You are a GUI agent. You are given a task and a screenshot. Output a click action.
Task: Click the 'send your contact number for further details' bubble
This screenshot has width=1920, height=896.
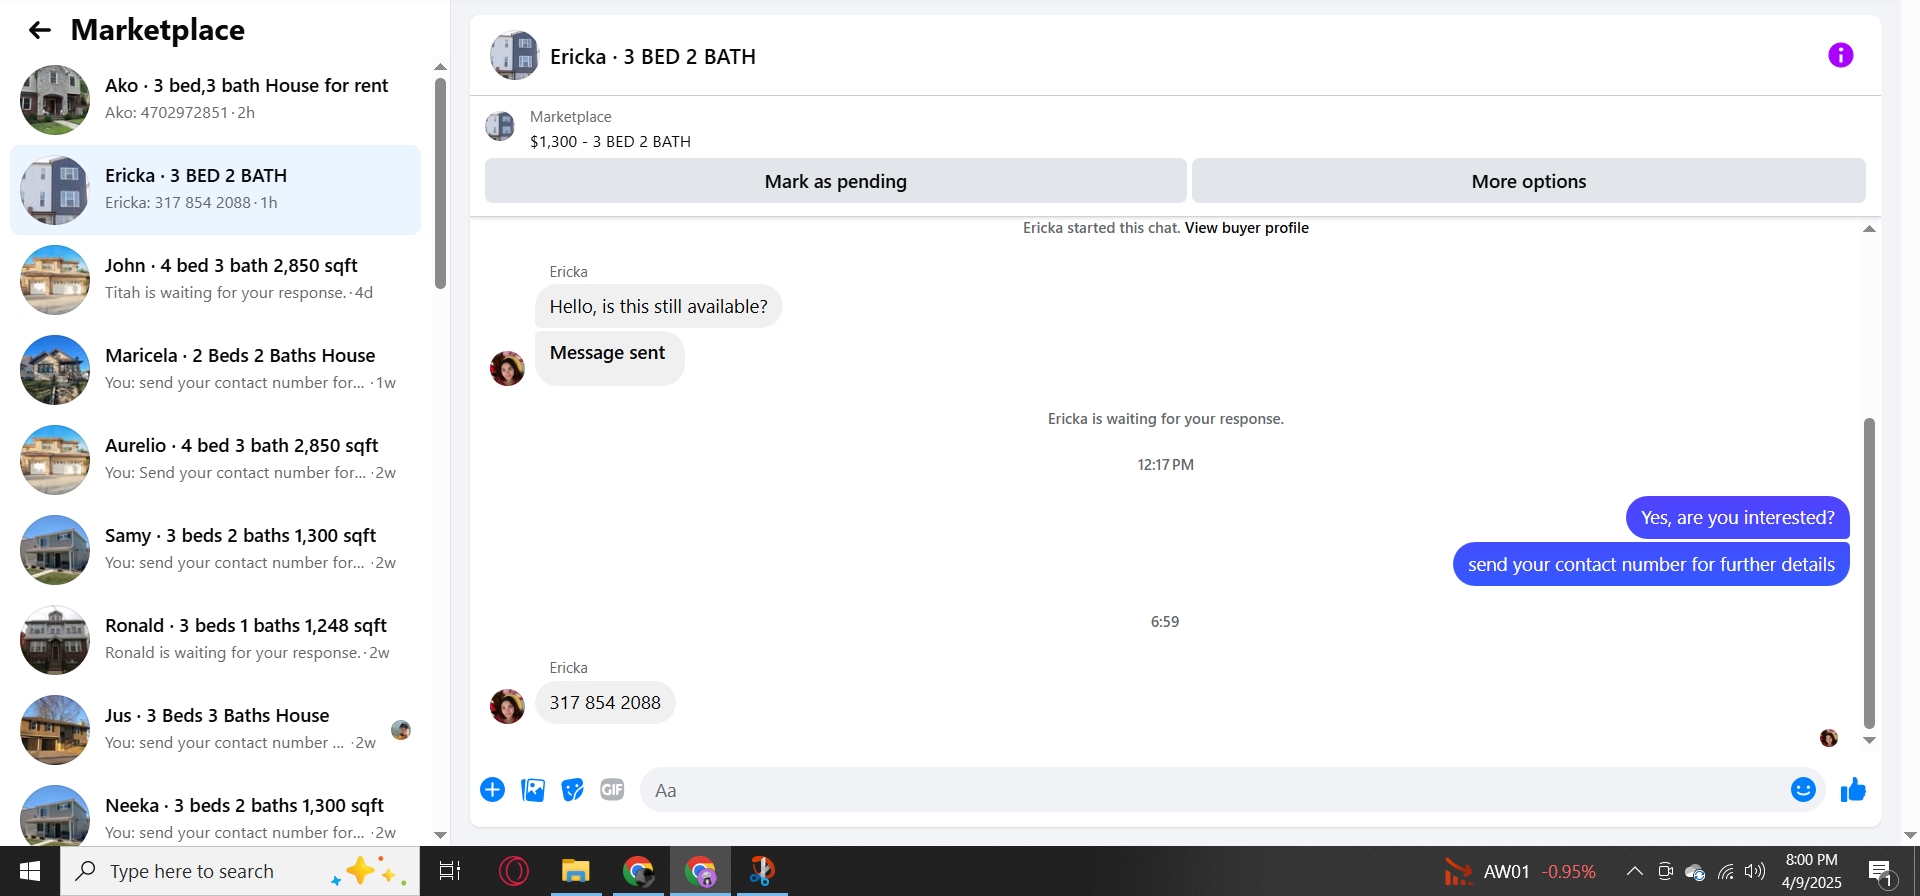pos(1651,565)
